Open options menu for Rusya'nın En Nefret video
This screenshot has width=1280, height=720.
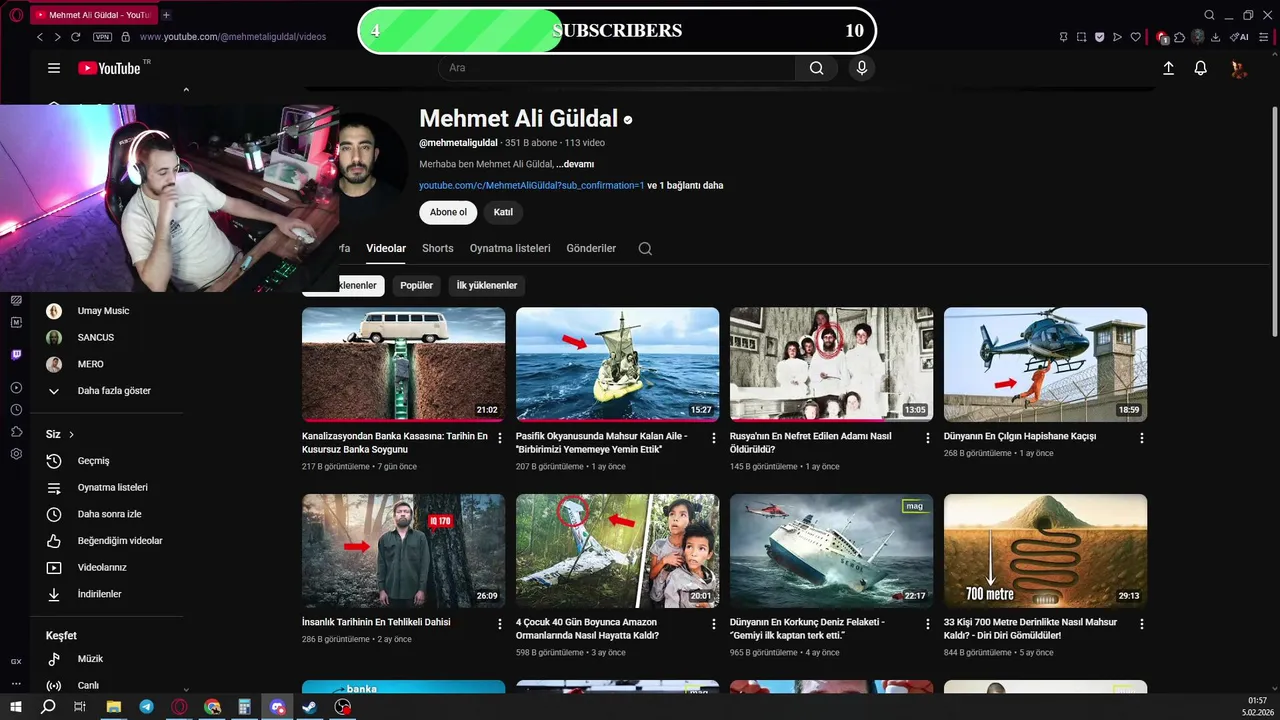(928, 438)
